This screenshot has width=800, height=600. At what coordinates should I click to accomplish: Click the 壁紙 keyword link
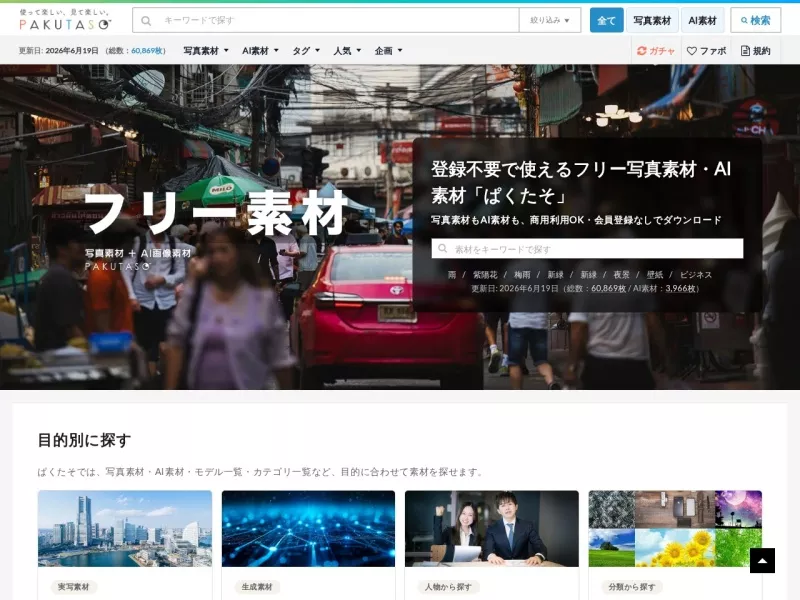coord(655,274)
